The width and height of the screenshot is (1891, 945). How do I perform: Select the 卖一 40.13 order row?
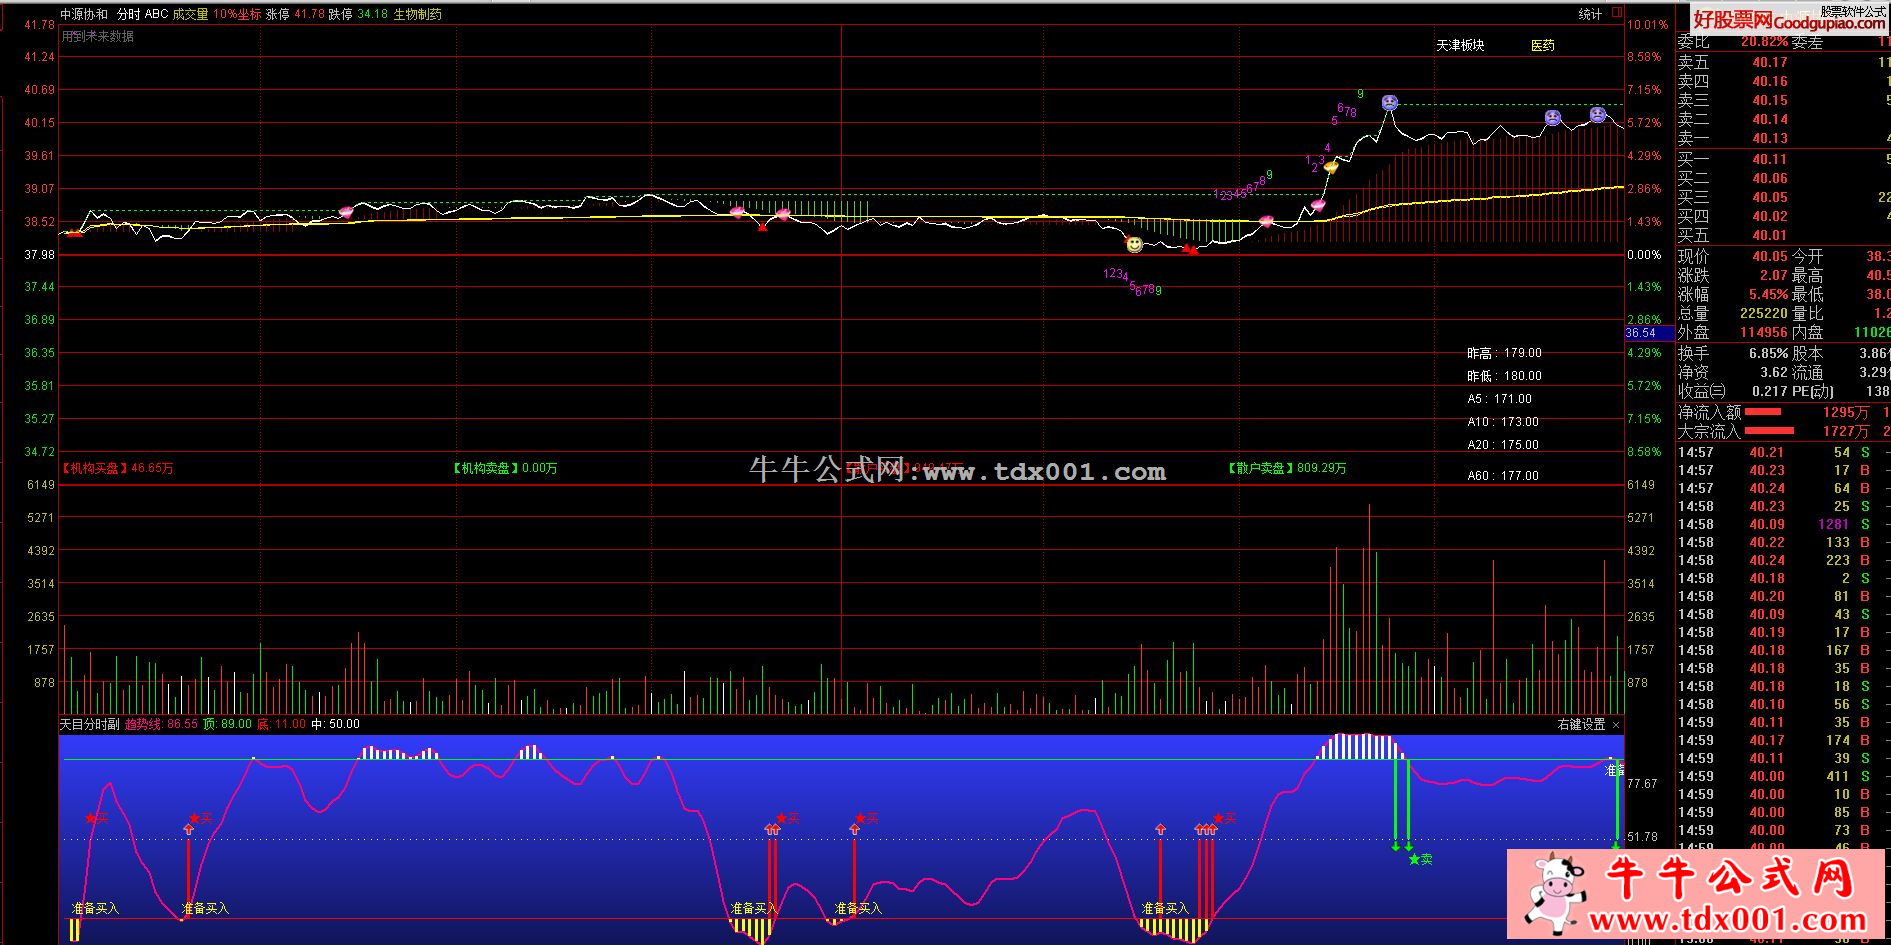point(1783,138)
